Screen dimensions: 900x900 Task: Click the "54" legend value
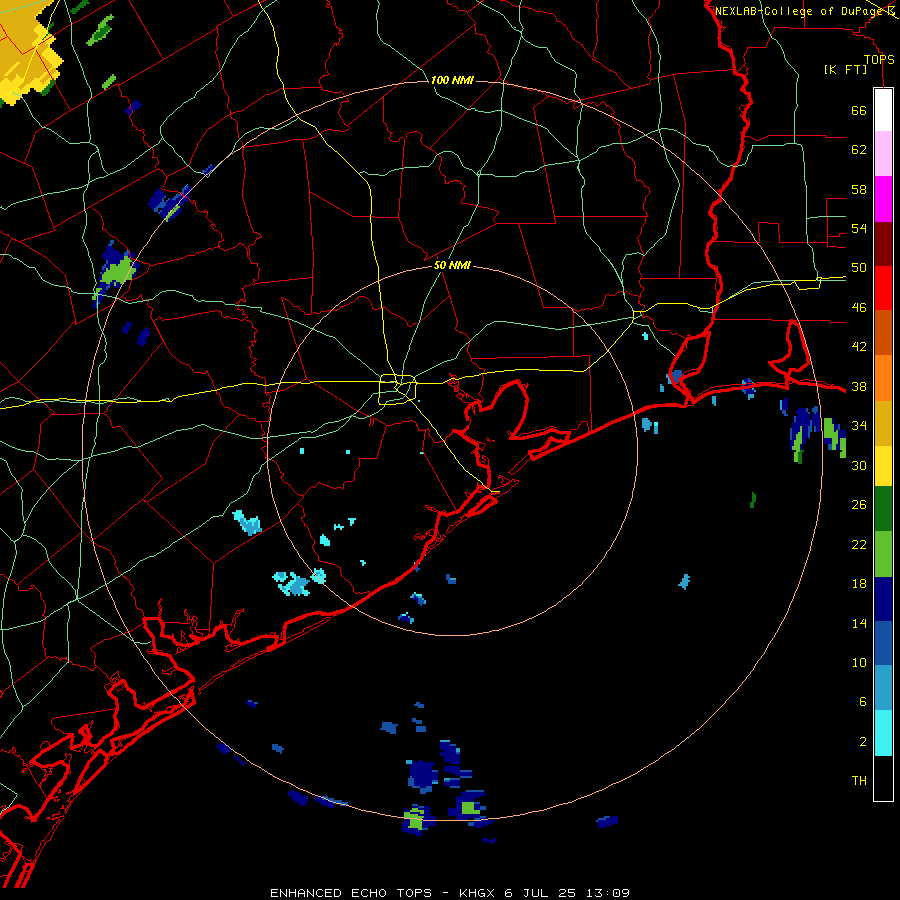pyautogui.click(x=859, y=228)
